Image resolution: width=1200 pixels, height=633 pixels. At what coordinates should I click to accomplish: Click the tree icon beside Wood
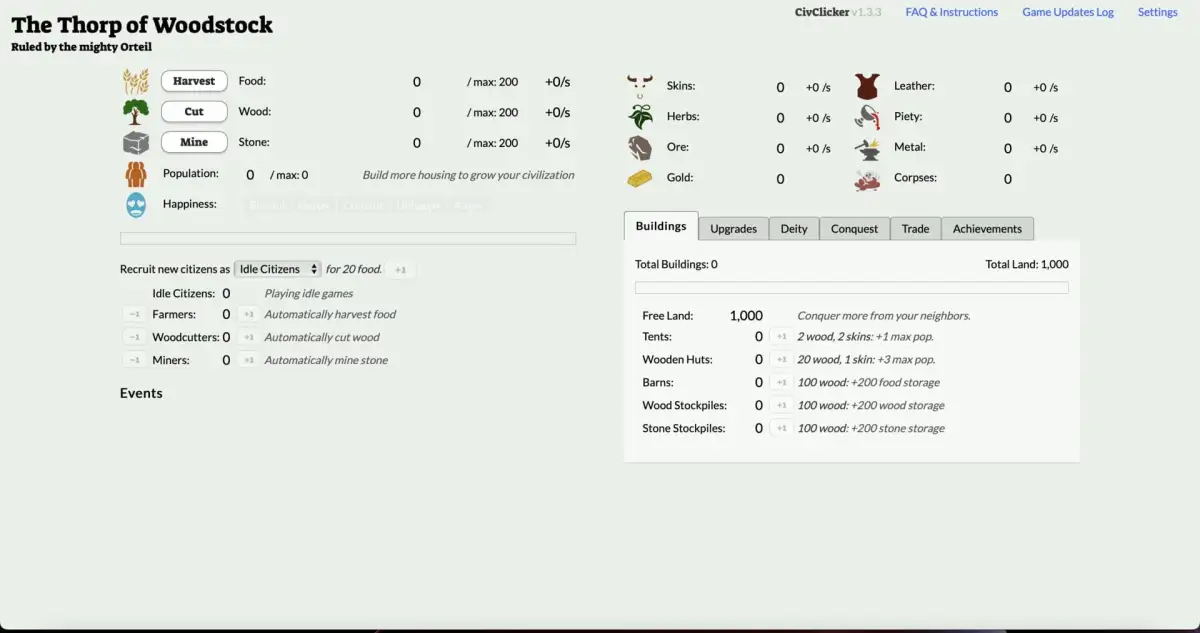[x=135, y=112]
